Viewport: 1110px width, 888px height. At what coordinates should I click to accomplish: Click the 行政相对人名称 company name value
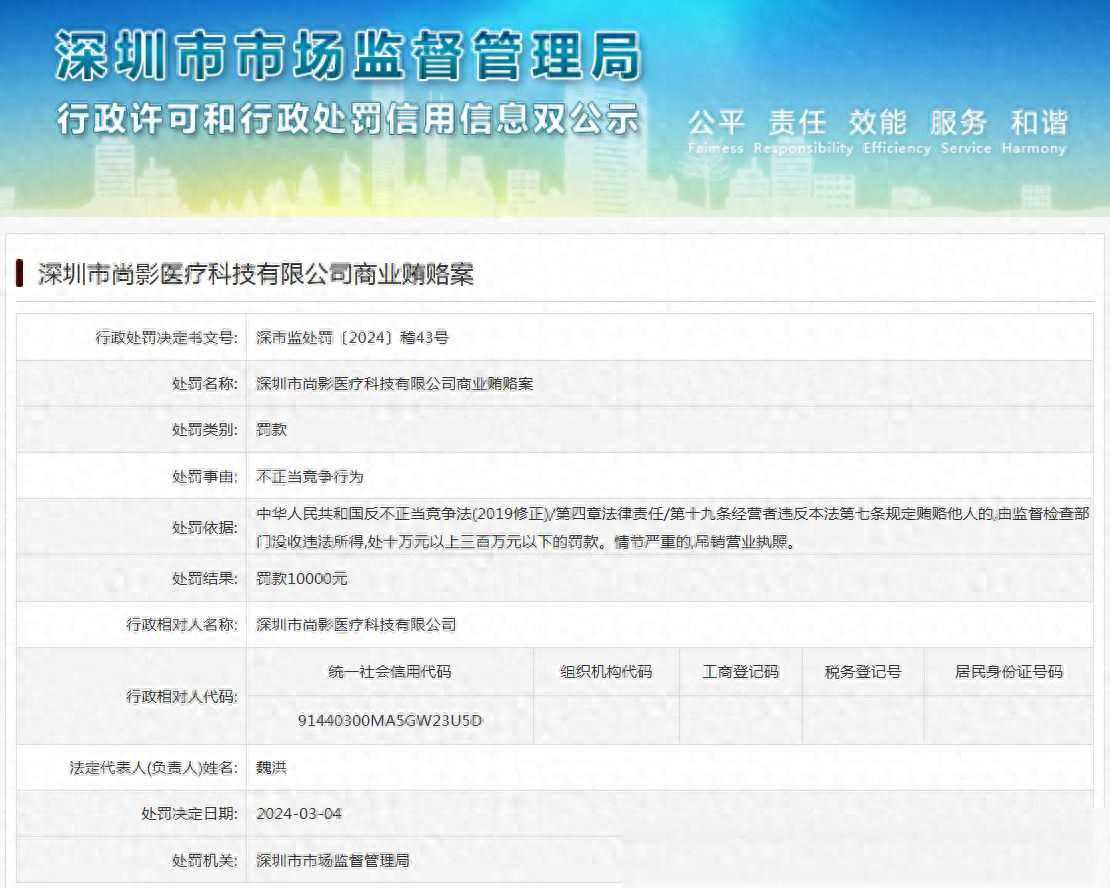tap(356, 624)
